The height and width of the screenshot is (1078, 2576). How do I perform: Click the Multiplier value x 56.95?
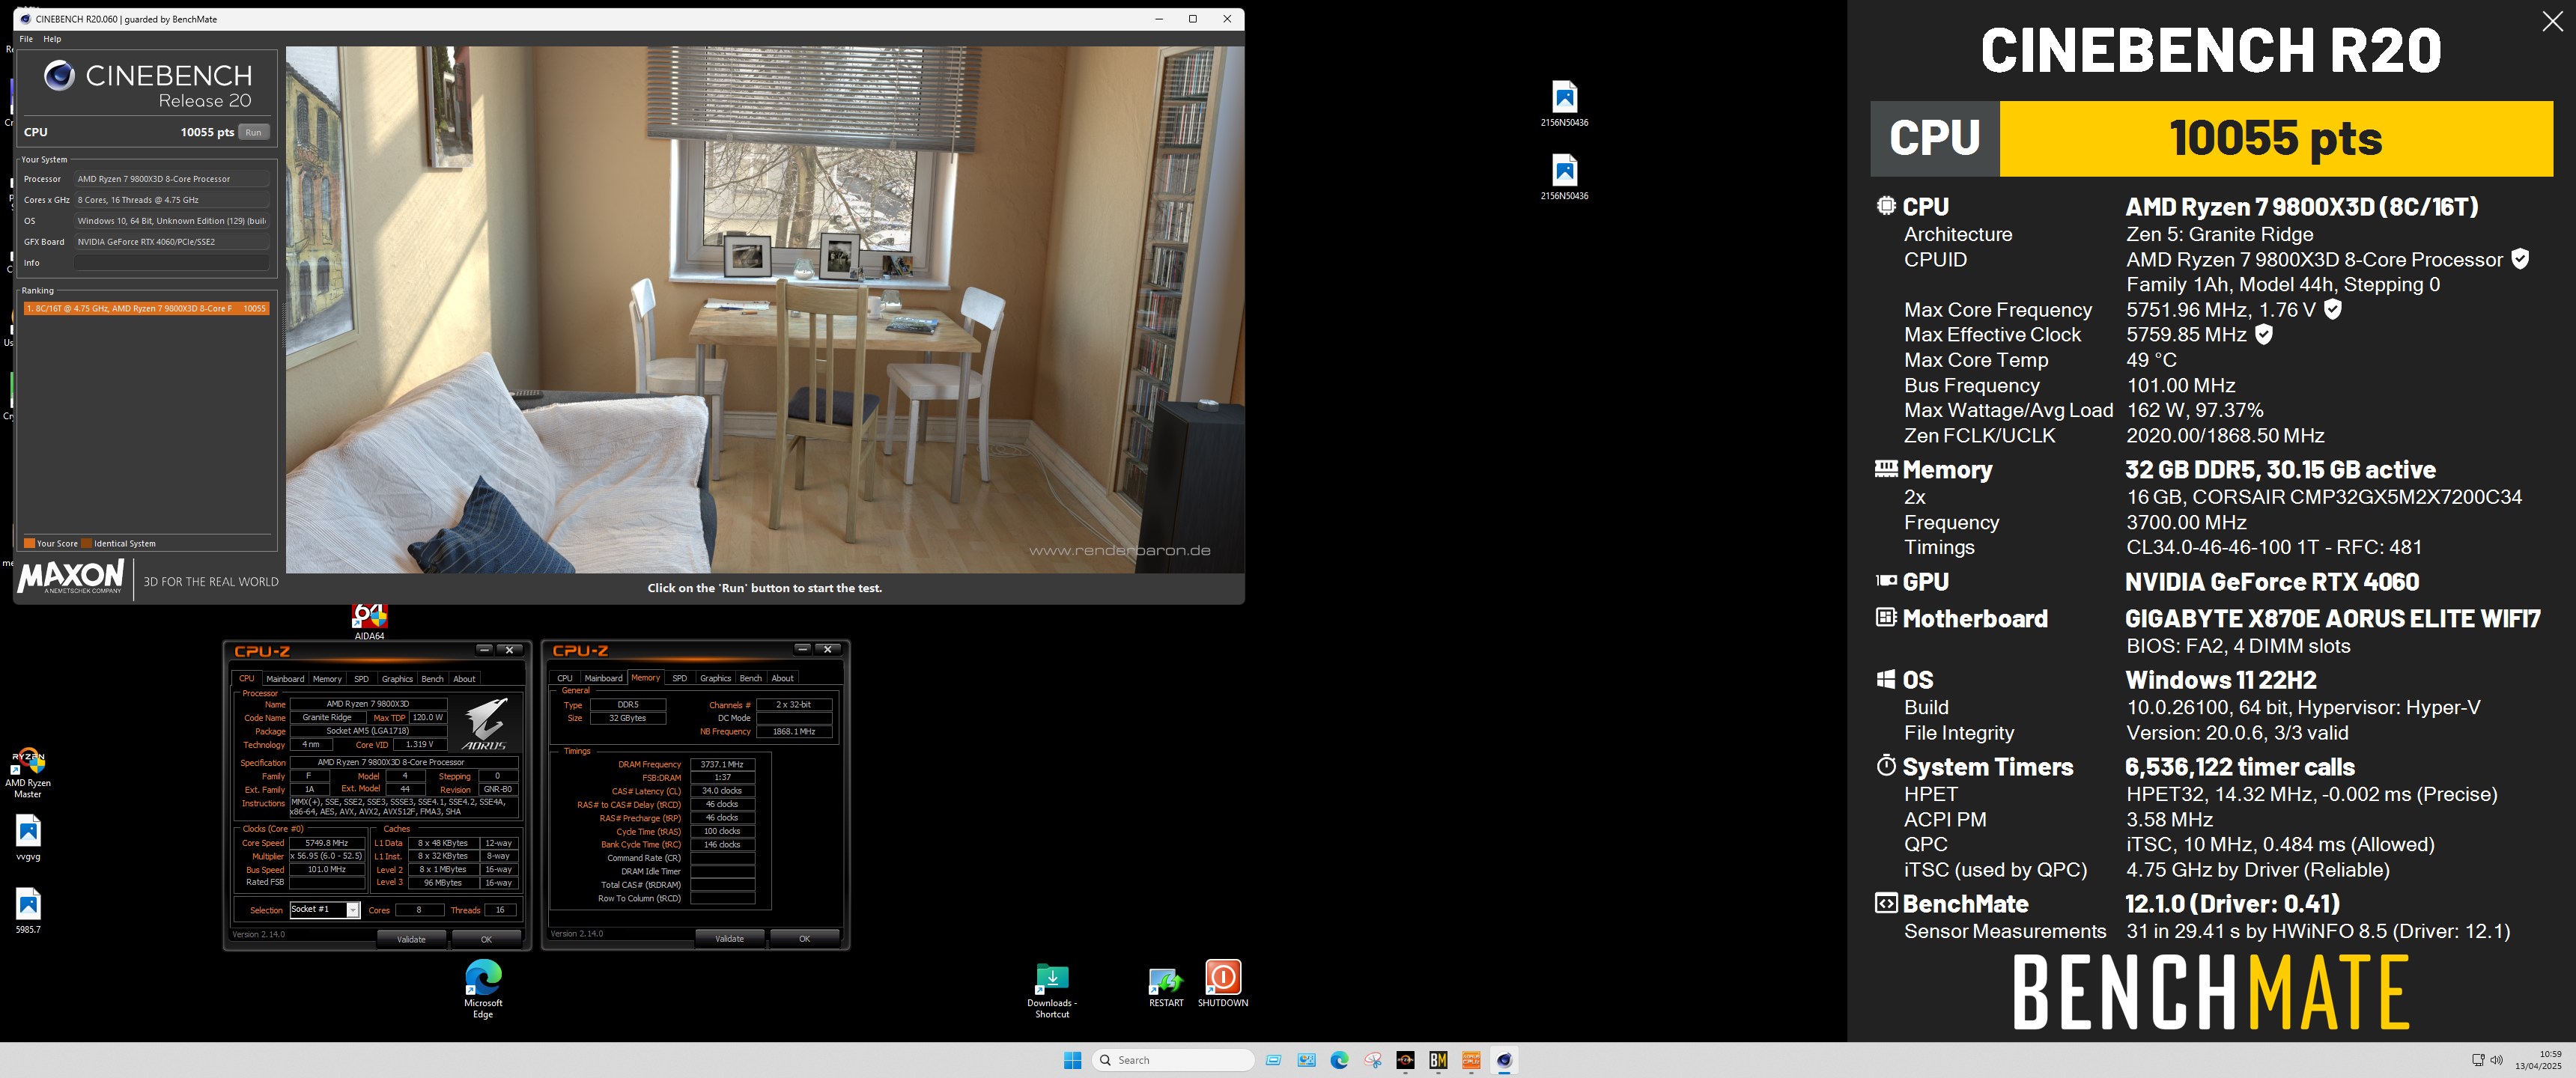[327, 856]
